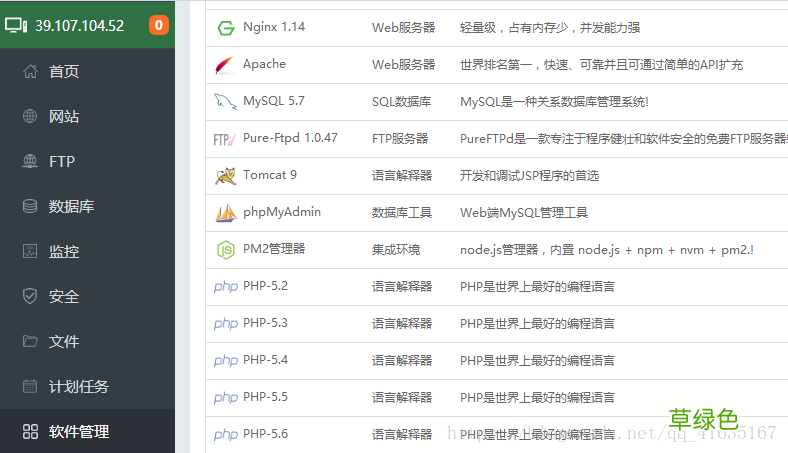Click the PHP-5.5 software name
The height and width of the screenshot is (453, 788).
pos(265,396)
